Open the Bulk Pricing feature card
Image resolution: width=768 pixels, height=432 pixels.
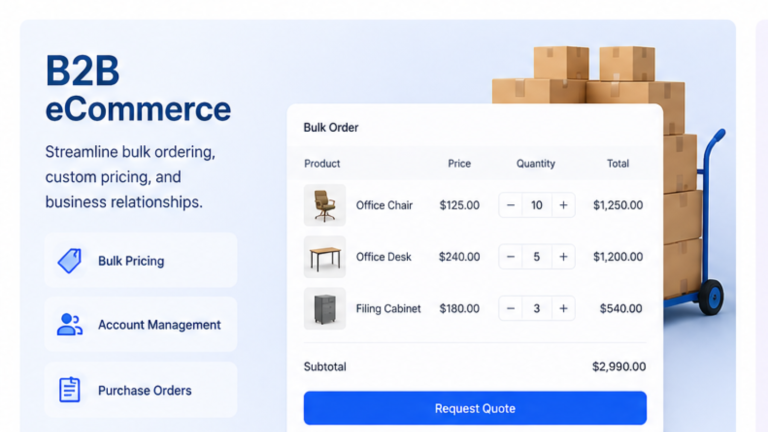[x=141, y=260]
